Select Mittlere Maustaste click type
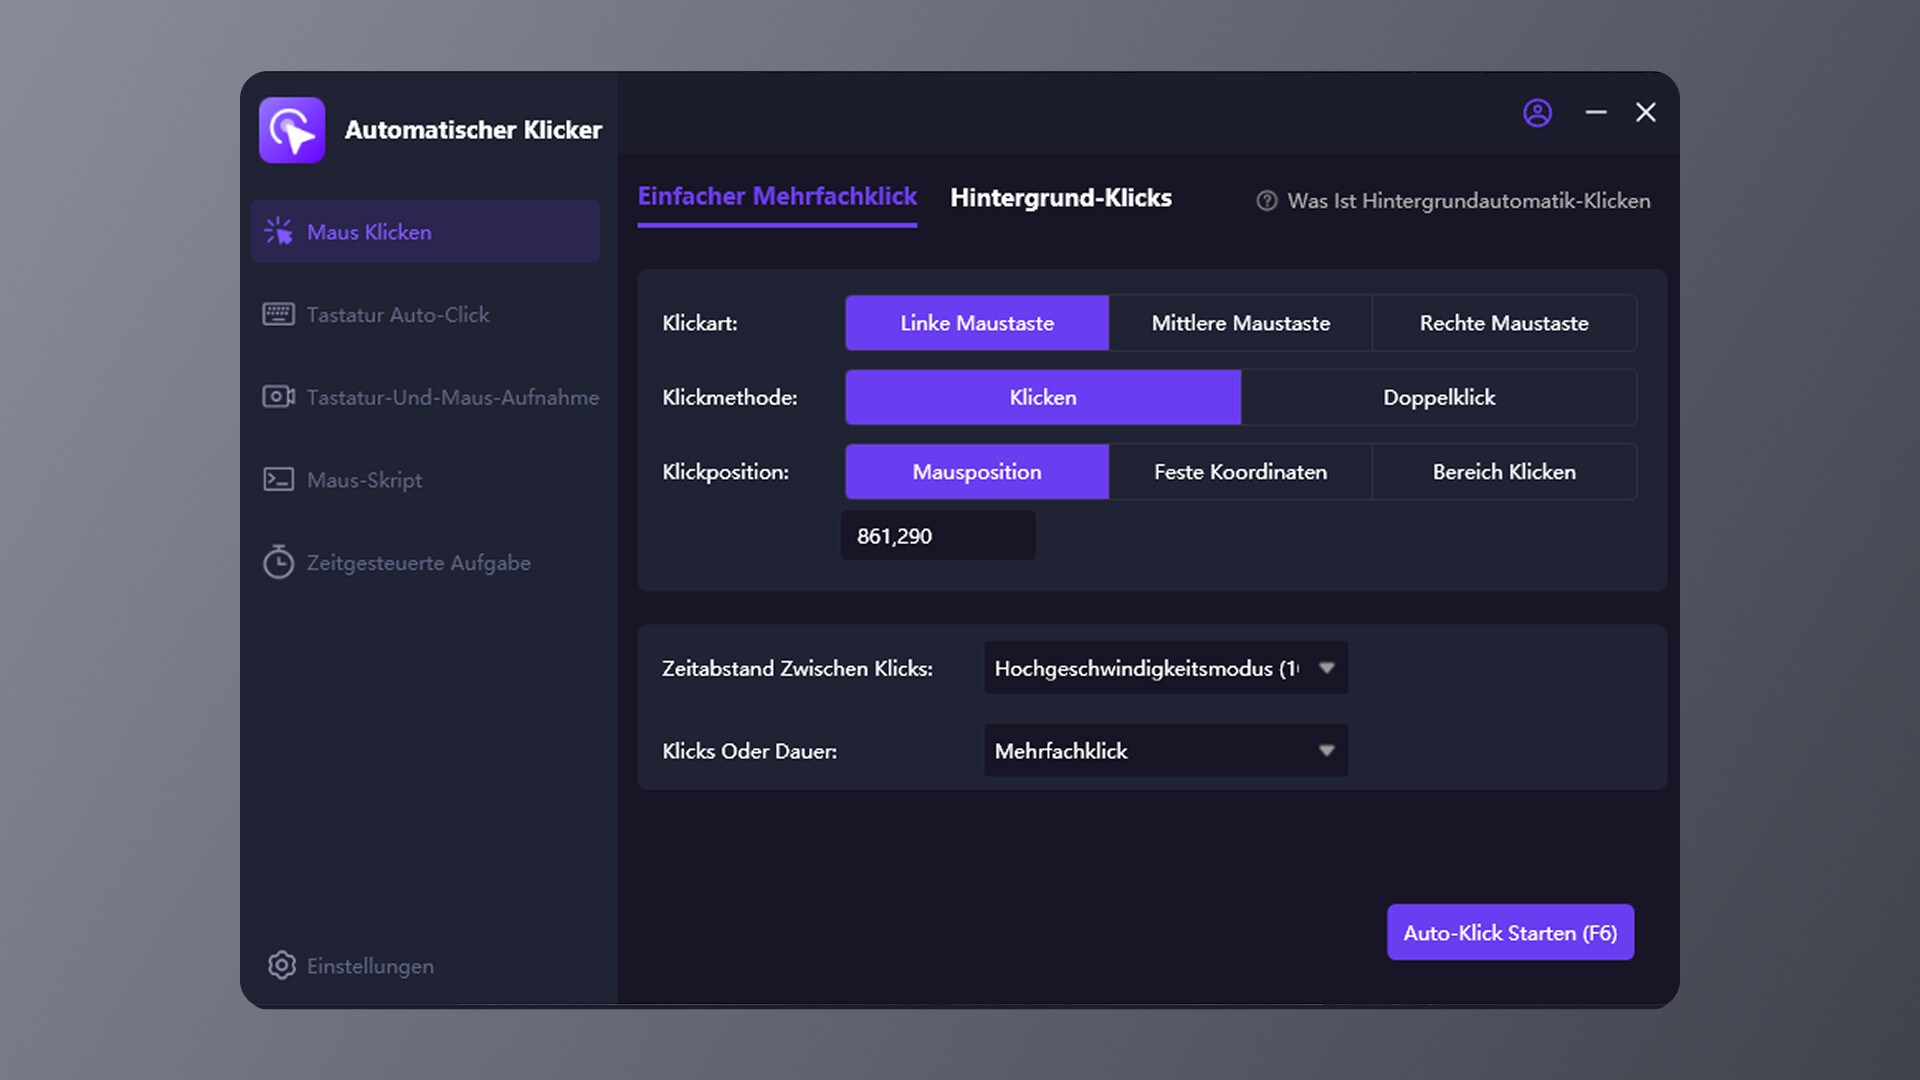Viewport: 1920px width, 1080px height. [1240, 323]
